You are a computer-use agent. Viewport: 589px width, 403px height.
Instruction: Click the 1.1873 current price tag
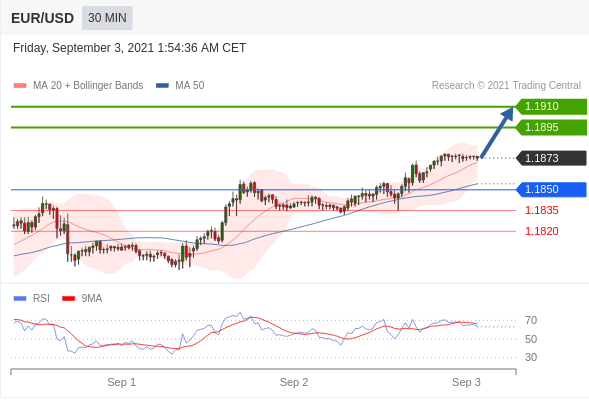551,158
